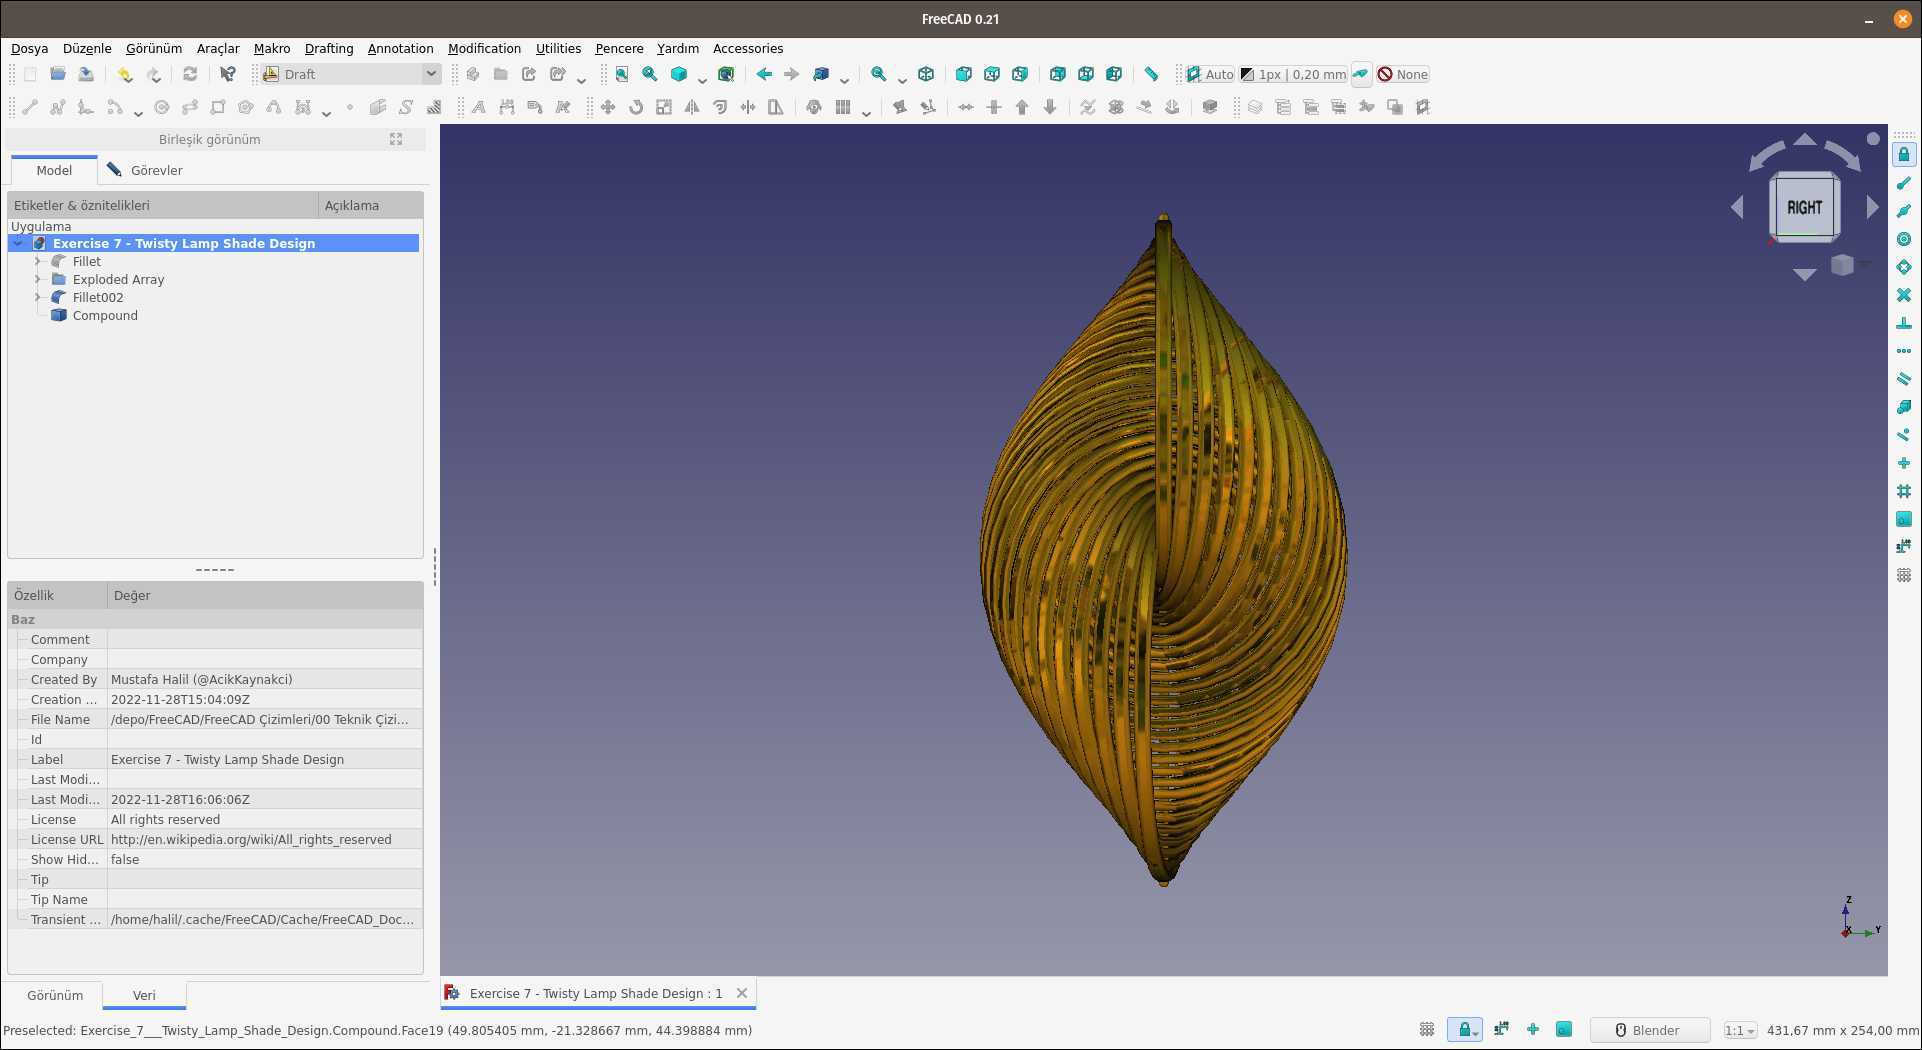This screenshot has height=1050, width=1922.
Task: Click the snap center circle icon
Action: point(1904,239)
